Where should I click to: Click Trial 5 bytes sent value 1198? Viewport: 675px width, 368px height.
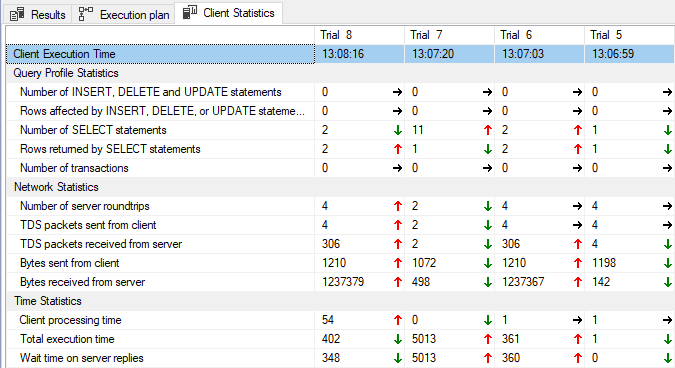click(x=604, y=263)
